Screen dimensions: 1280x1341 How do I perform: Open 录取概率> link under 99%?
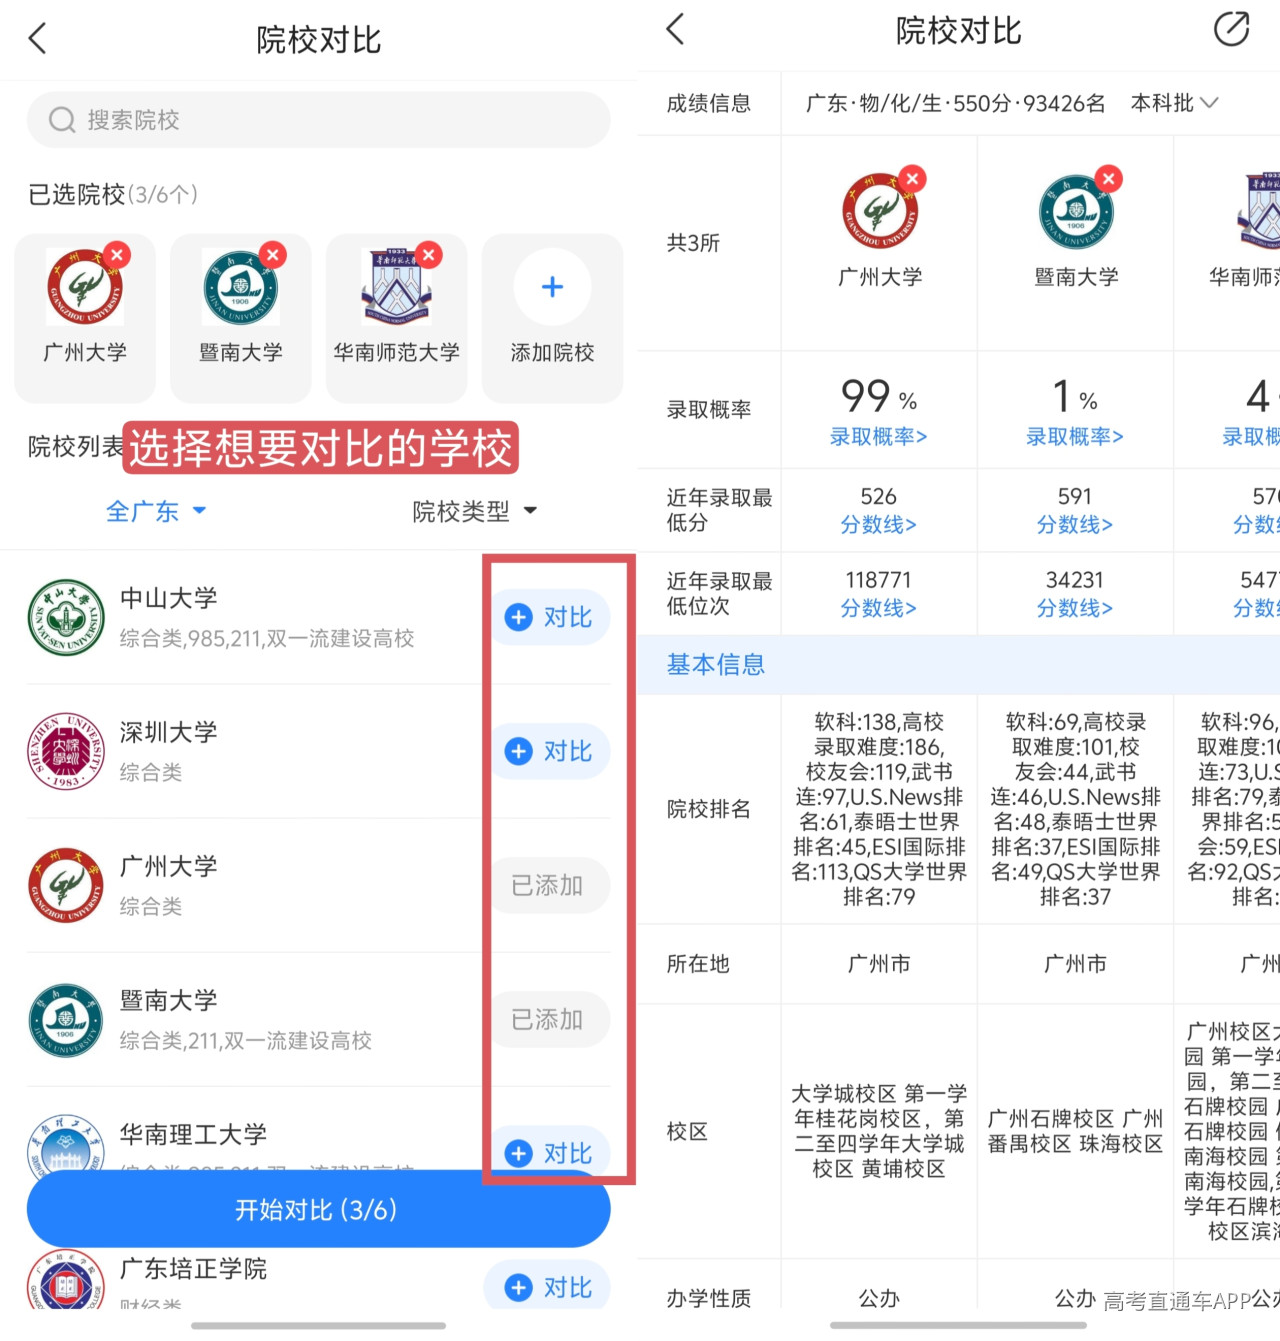coord(879,436)
